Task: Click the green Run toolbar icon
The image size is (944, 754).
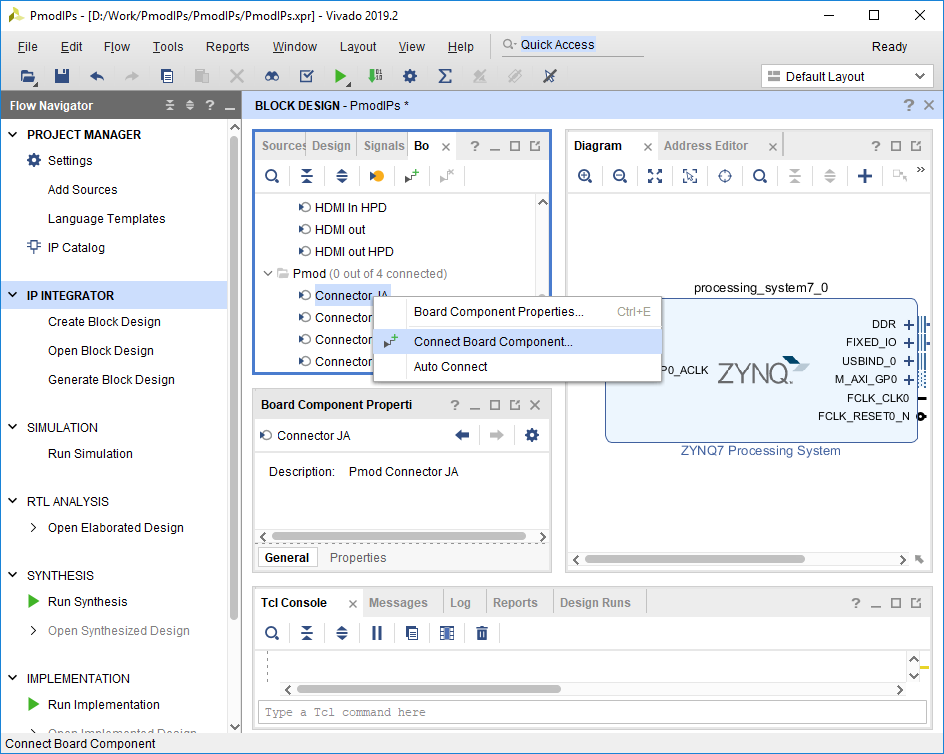Action: point(340,76)
